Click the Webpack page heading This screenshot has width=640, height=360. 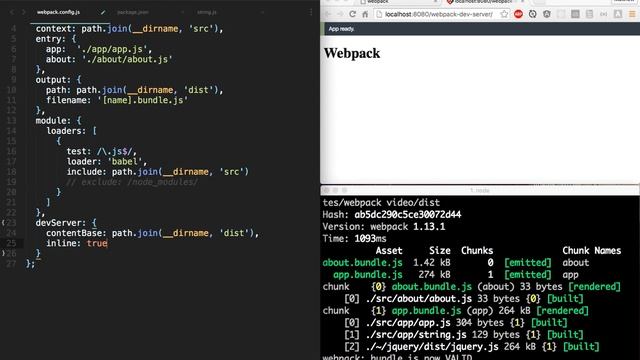tap(352, 53)
